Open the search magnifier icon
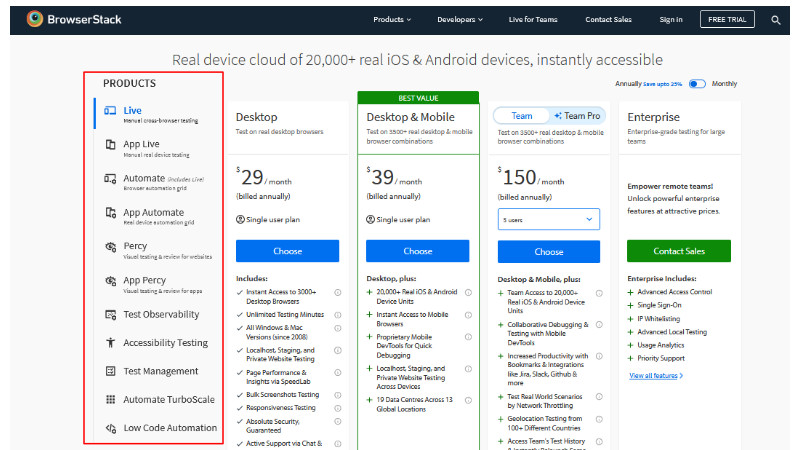The width and height of the screenshot is (800, 450). [776, 20]
